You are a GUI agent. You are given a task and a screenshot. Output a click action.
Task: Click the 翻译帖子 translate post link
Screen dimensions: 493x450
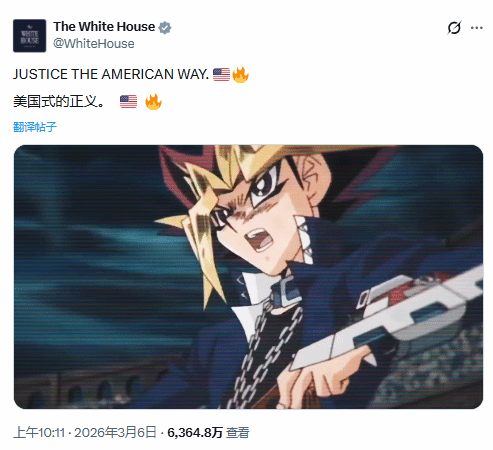tap(35, 127)
